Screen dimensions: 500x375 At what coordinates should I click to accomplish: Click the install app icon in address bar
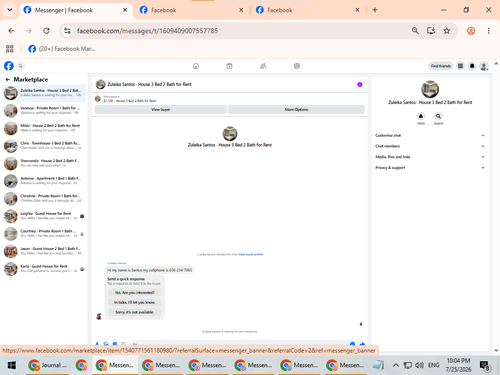click(x=431, y=31)
